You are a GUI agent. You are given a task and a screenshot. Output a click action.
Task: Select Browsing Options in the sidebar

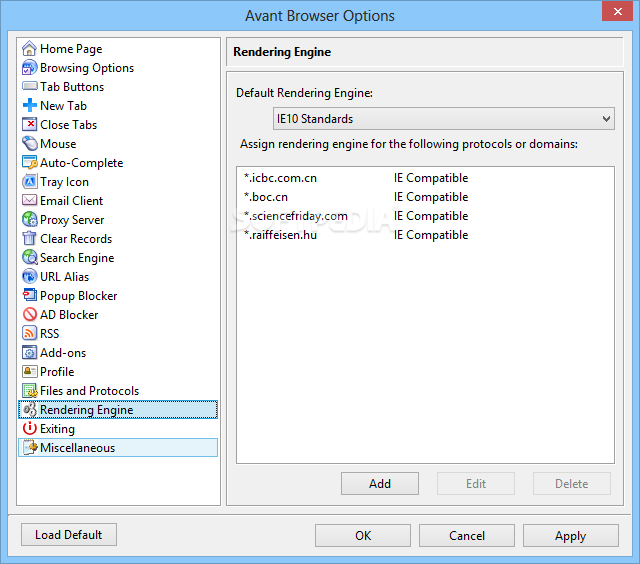[x=87, y=68]
